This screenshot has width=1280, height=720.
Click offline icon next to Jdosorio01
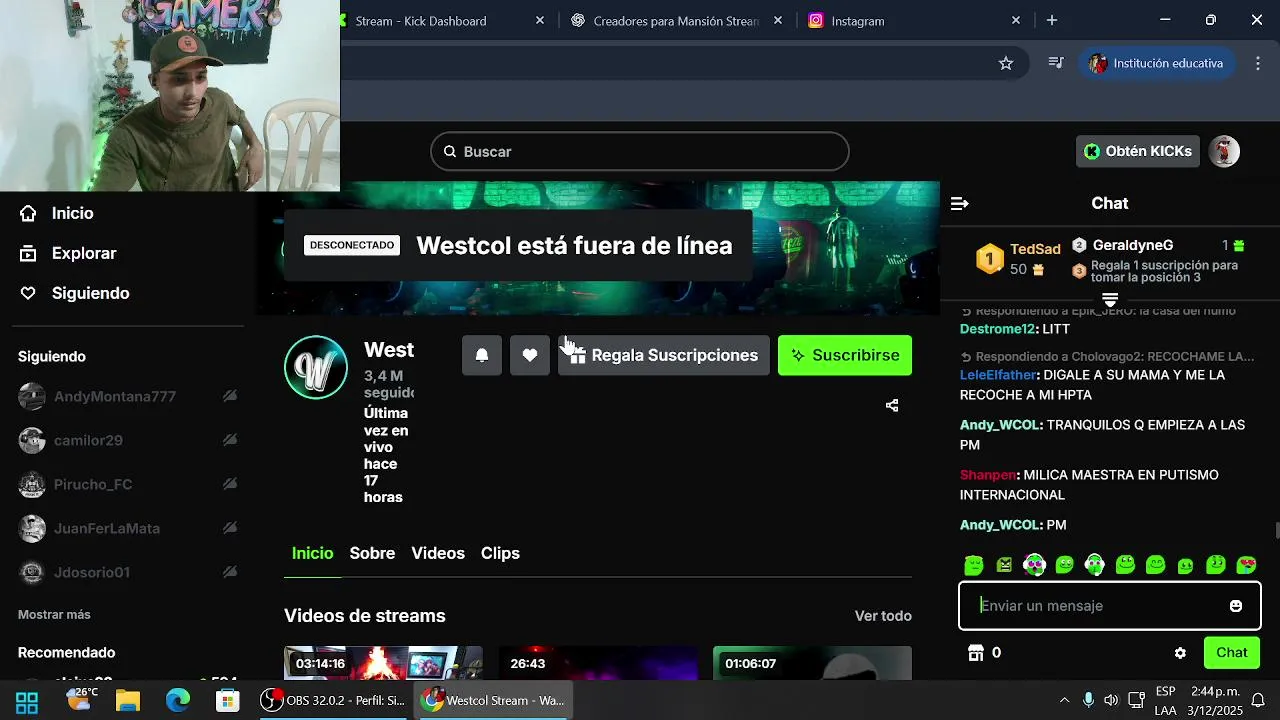[230, 572]
